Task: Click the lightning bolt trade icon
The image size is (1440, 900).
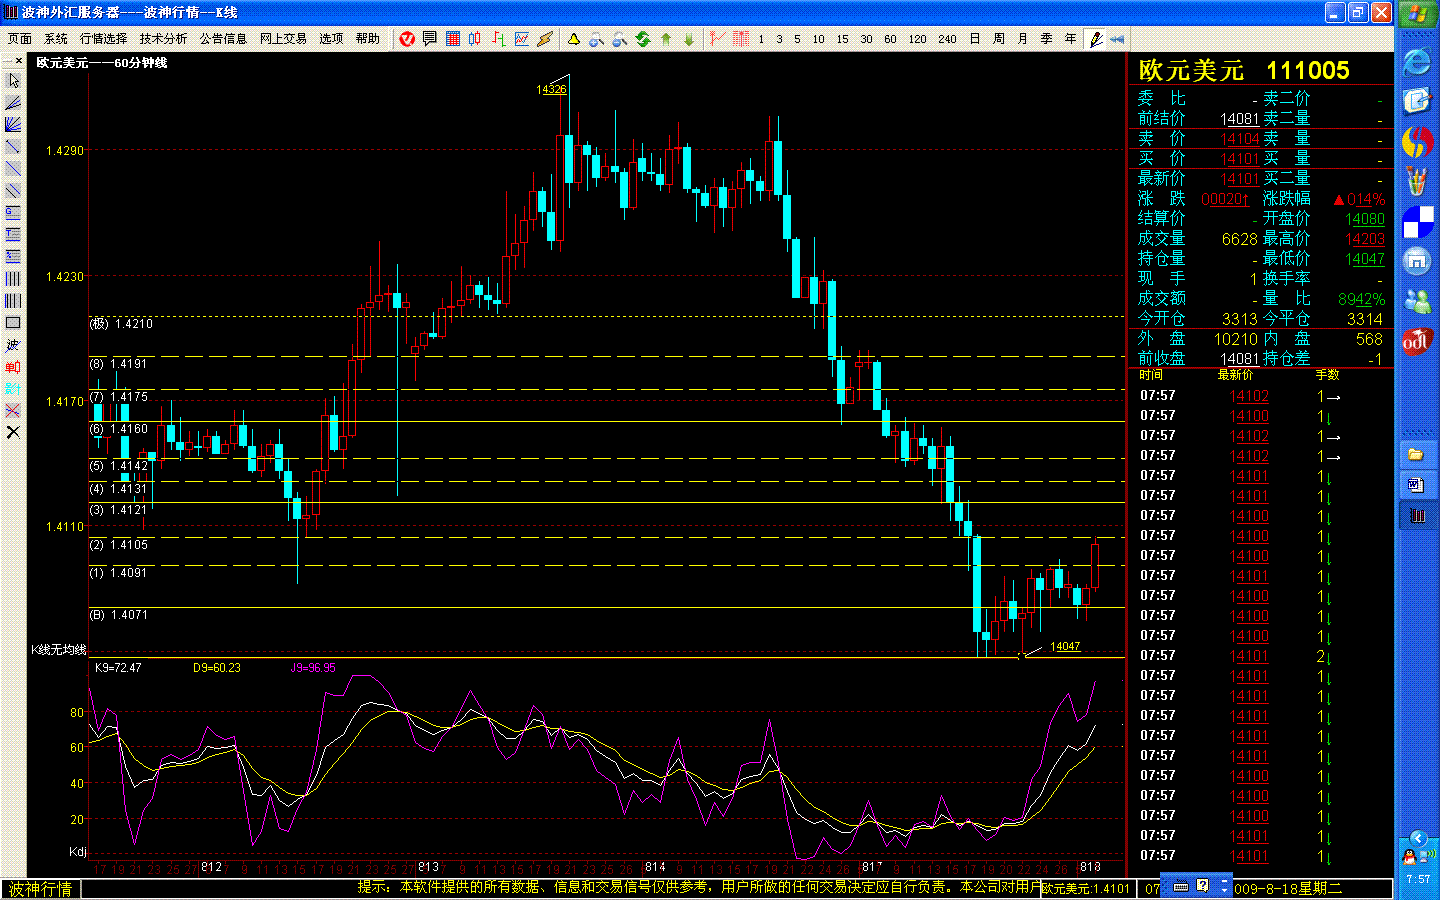Action: [x=544, y=39]
